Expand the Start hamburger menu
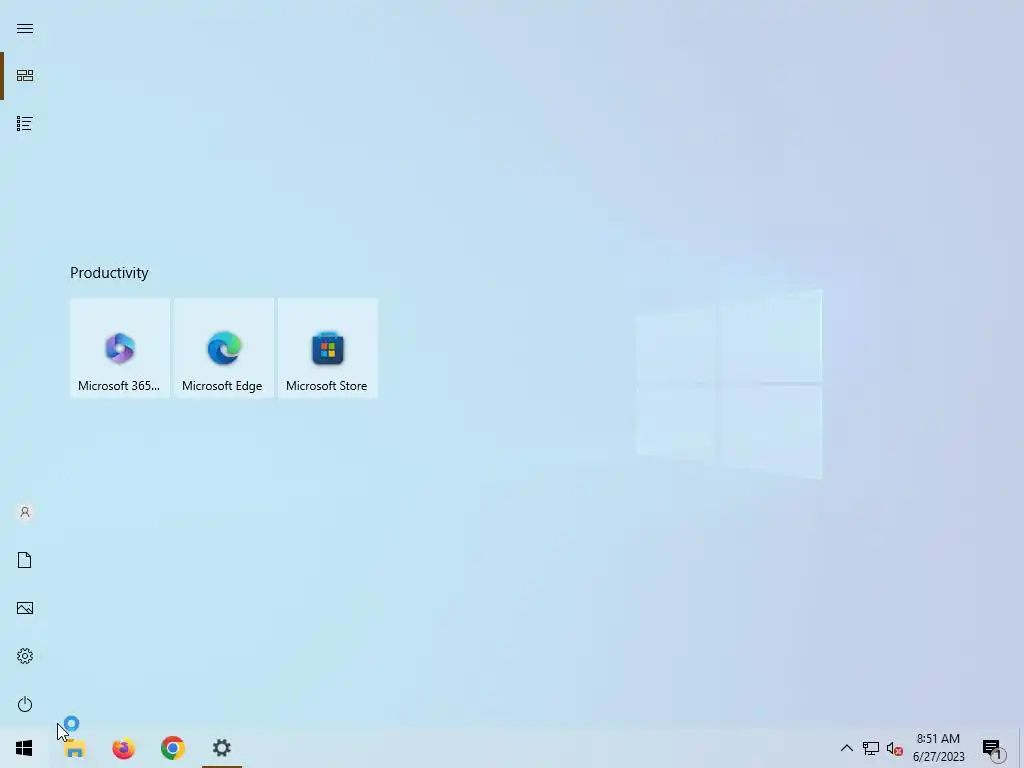The image size is (1024, 768). (x=25, y=28)
